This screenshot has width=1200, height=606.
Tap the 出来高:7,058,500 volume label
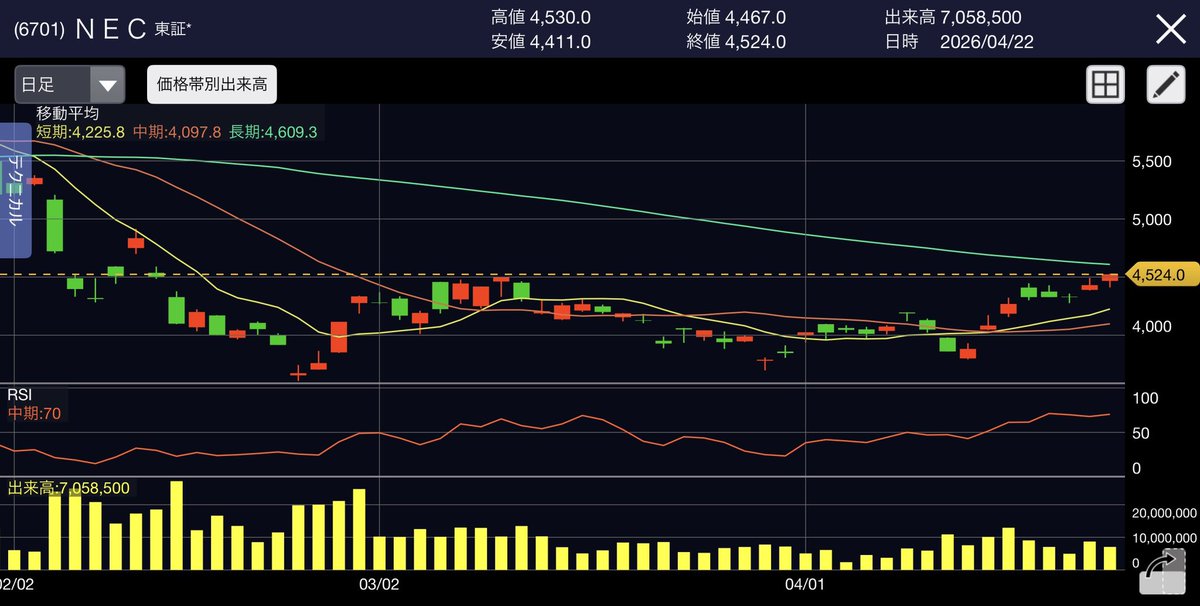pyautogui.click(x=68, y=488)
